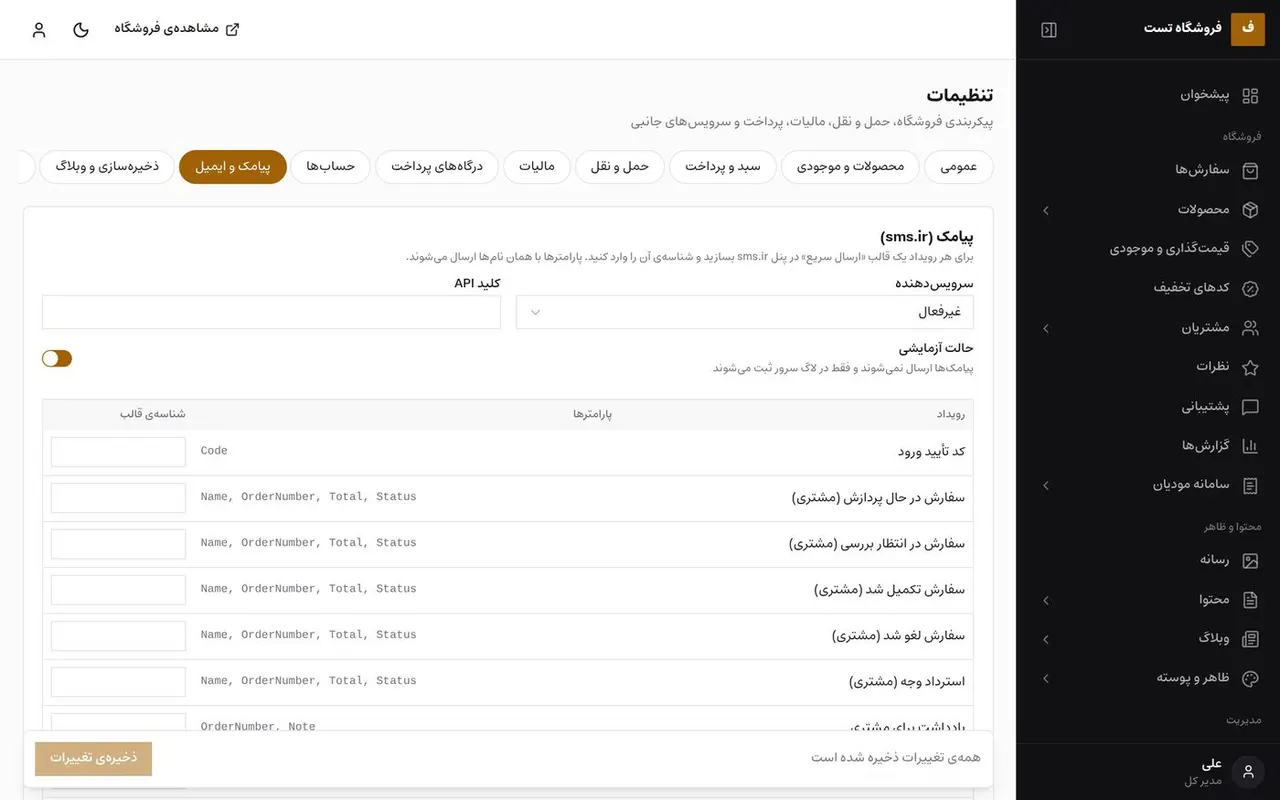The height and width of the screenshot is (800, 1280).
Task: Click template ID field for سفارش در انتظار بررسی
Action: [118, 544]
